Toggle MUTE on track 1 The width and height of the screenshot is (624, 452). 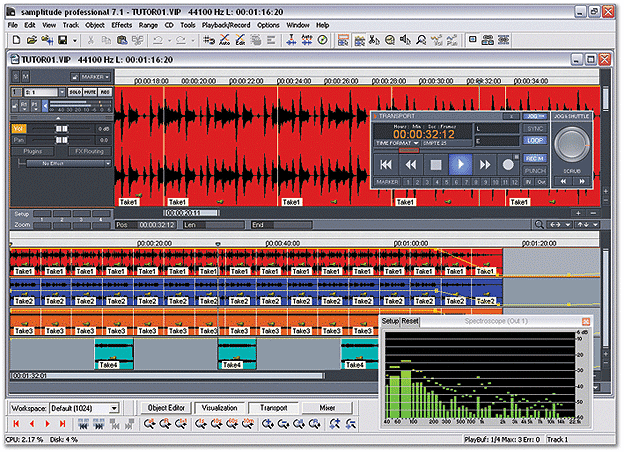(x=90, y=92)
